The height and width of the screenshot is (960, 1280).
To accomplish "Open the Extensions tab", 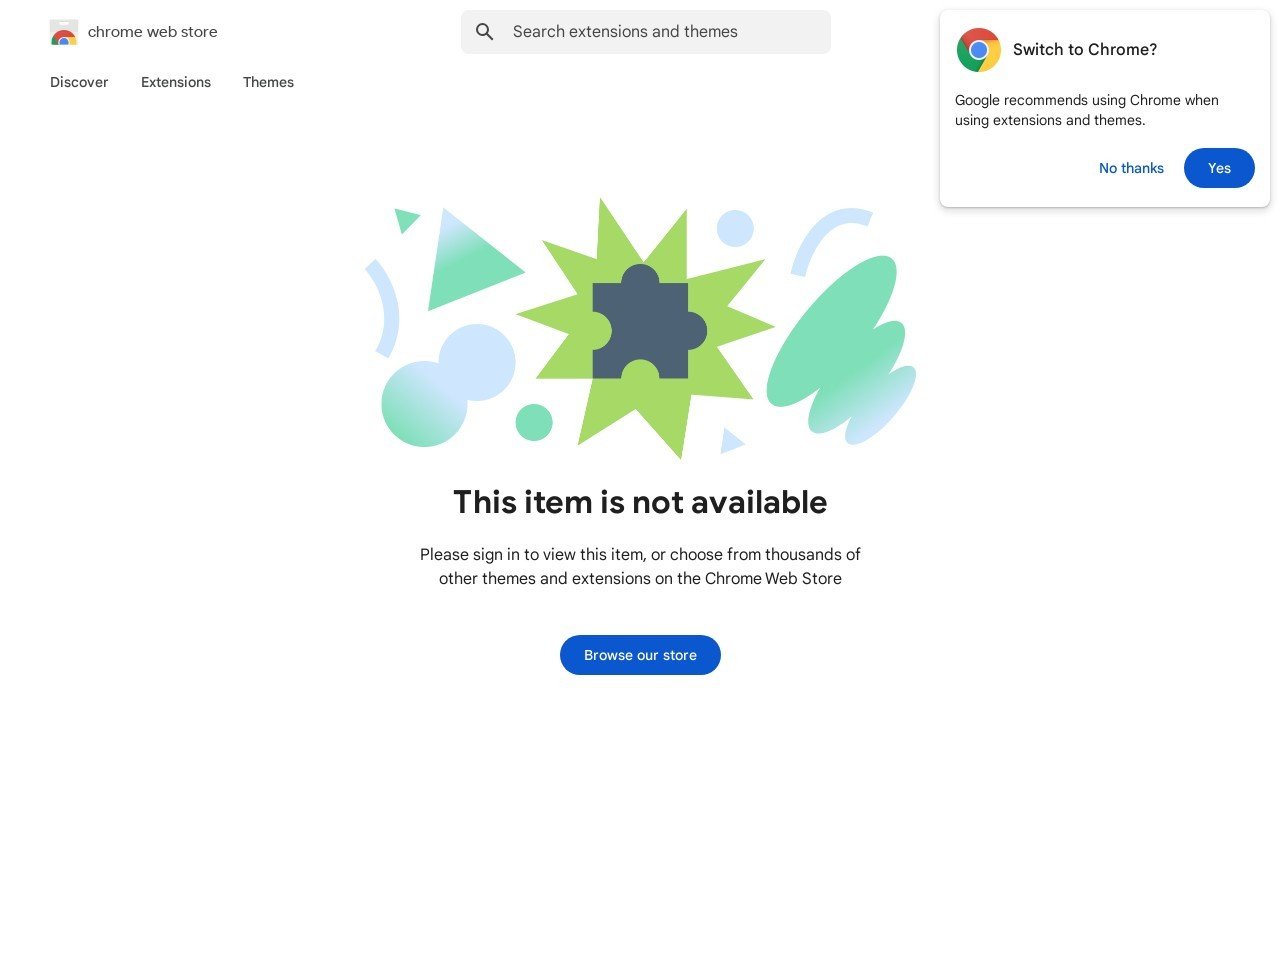I will pos(176,82).
